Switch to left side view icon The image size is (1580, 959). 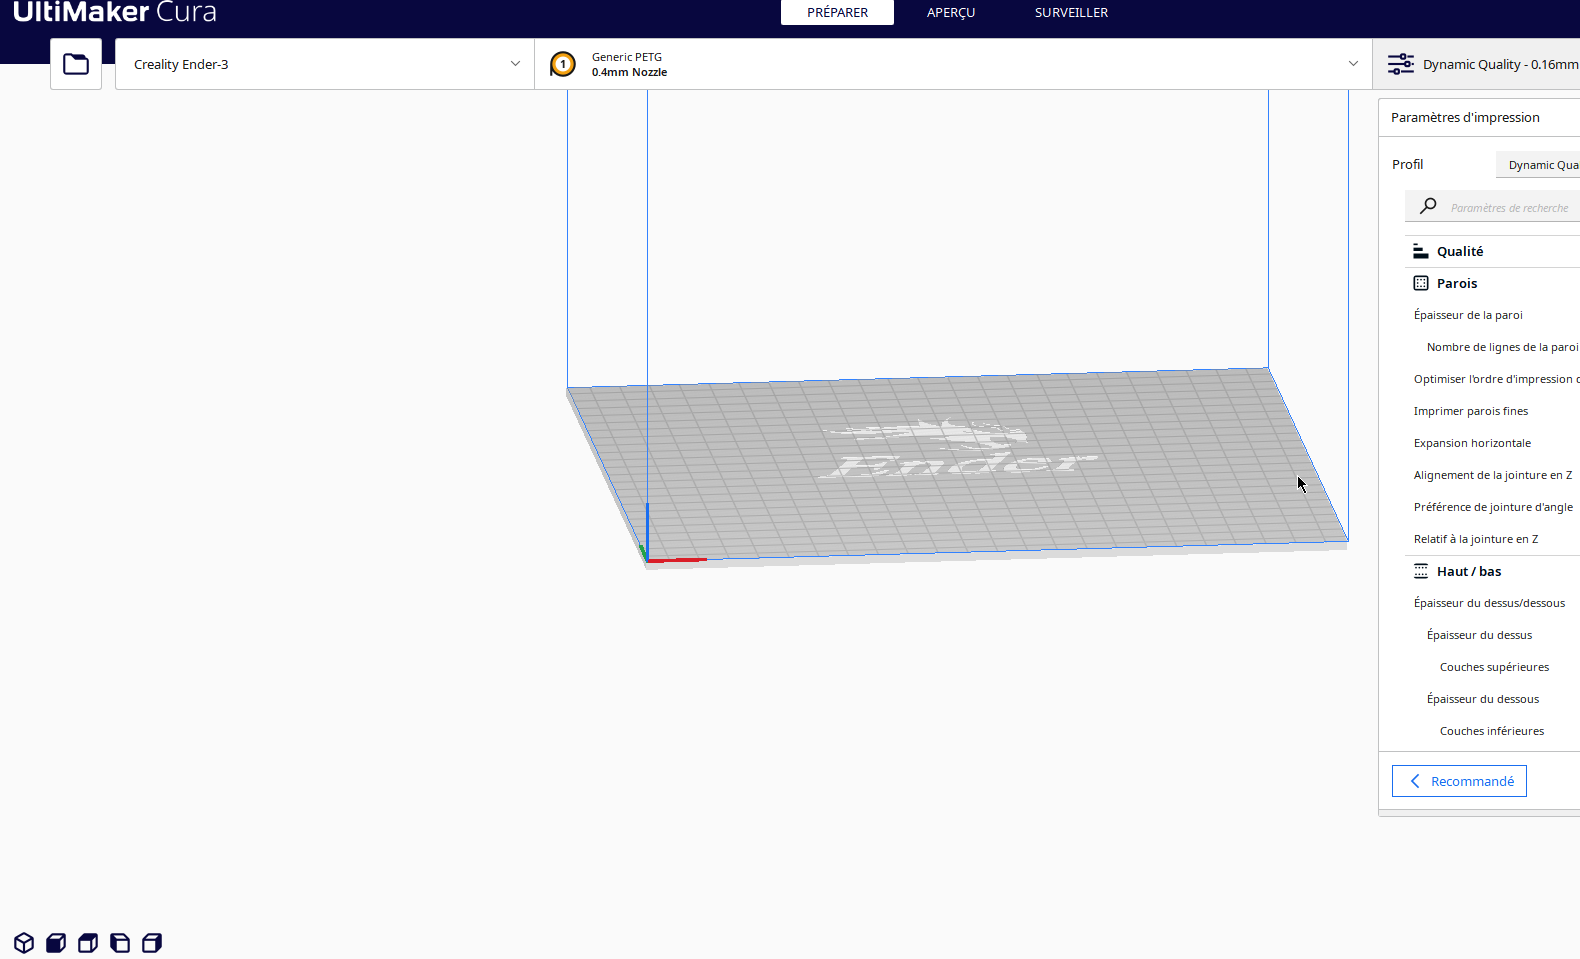120,943
